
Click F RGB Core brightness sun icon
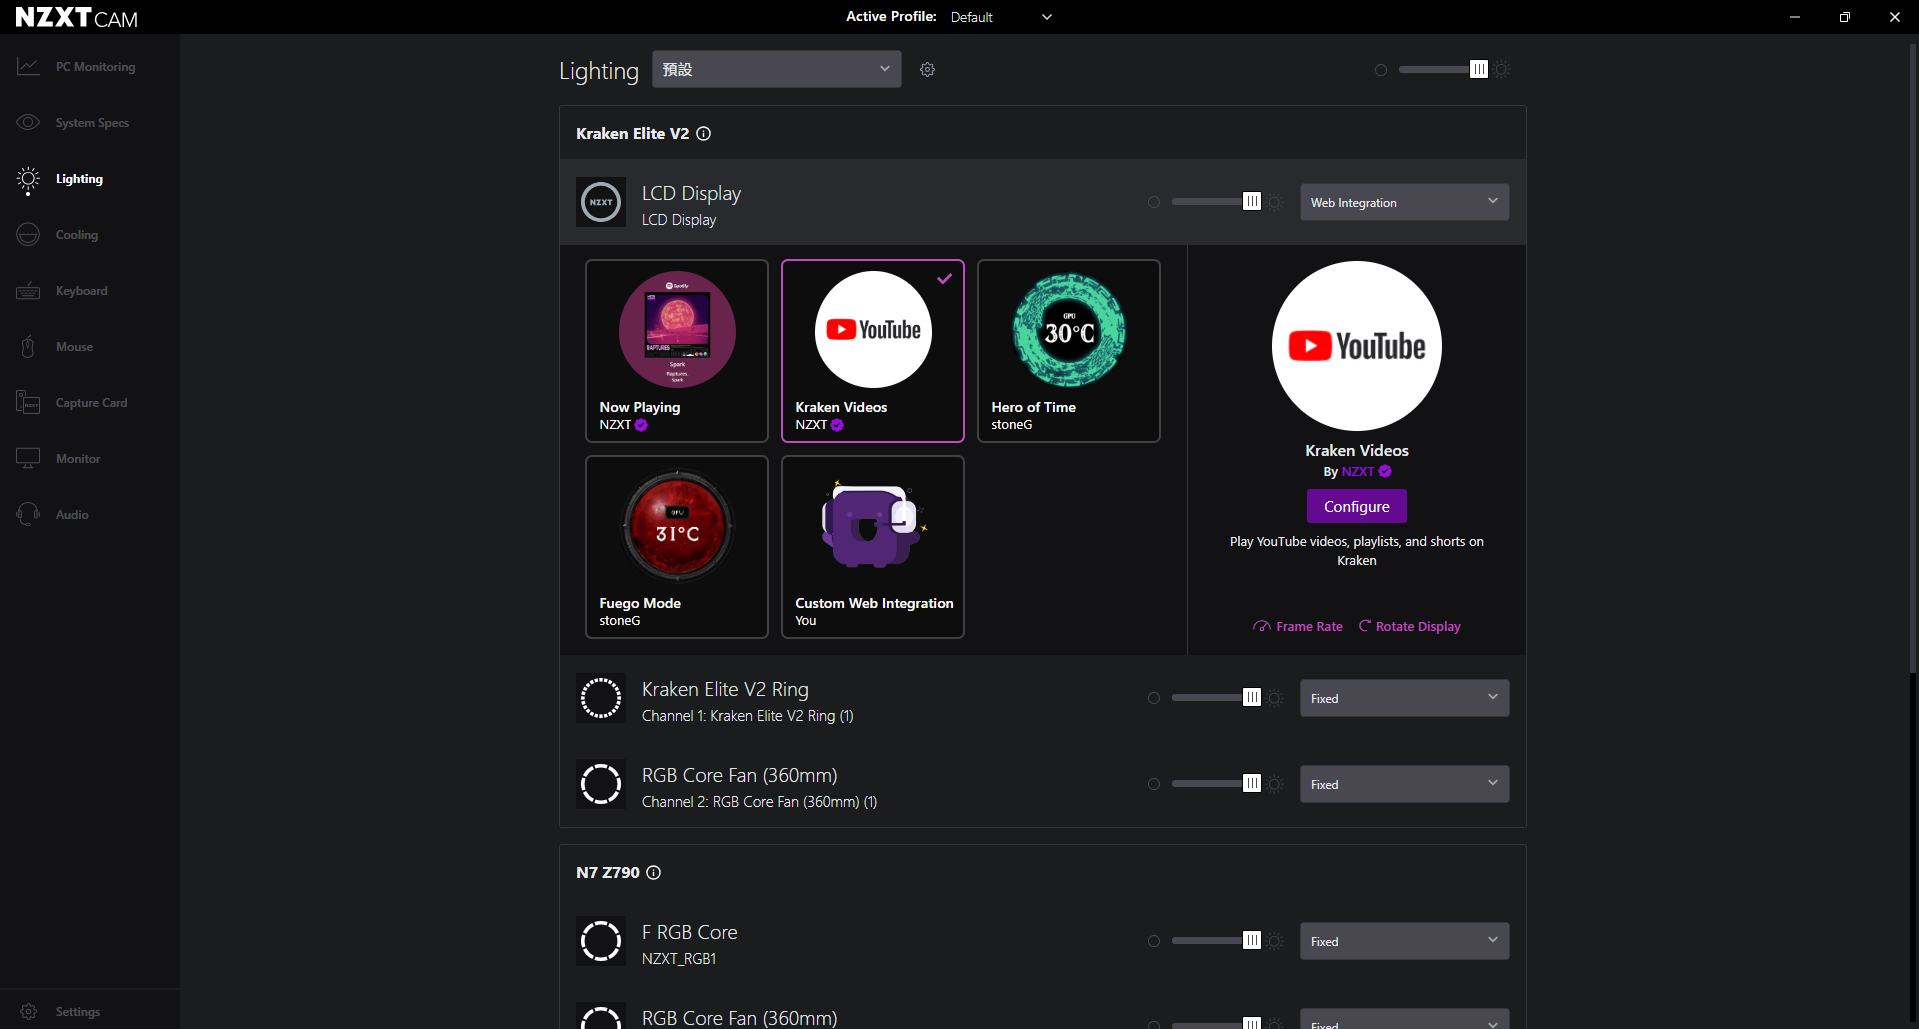coord(1275,941)
